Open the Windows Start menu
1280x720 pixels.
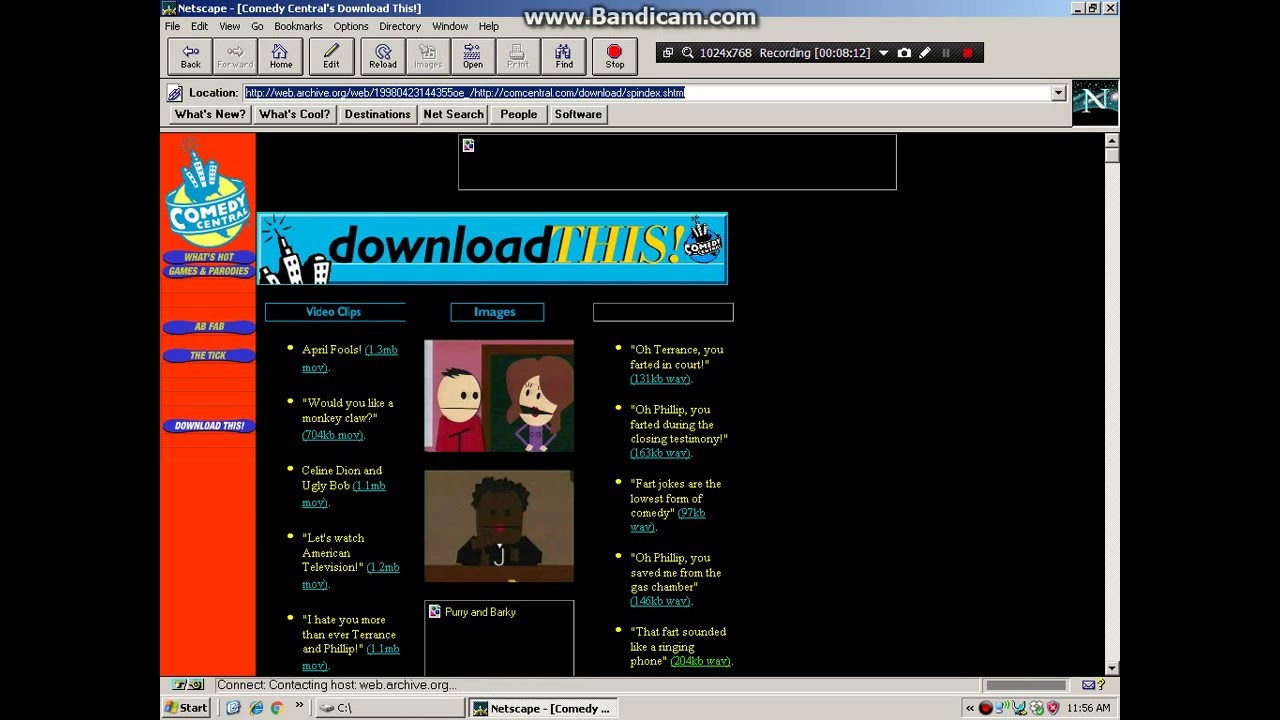(186, 708)
